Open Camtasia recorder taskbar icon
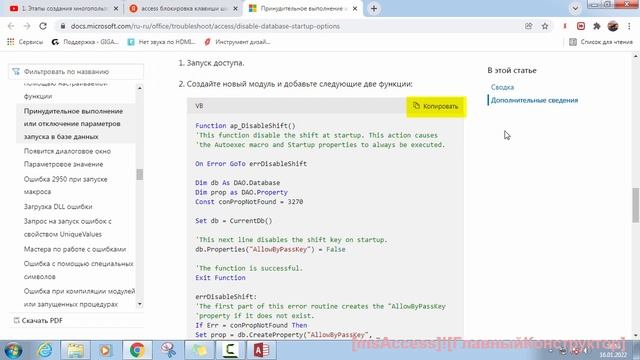The height and width of the screenshot is (360, 640). (x=230, y=350)
